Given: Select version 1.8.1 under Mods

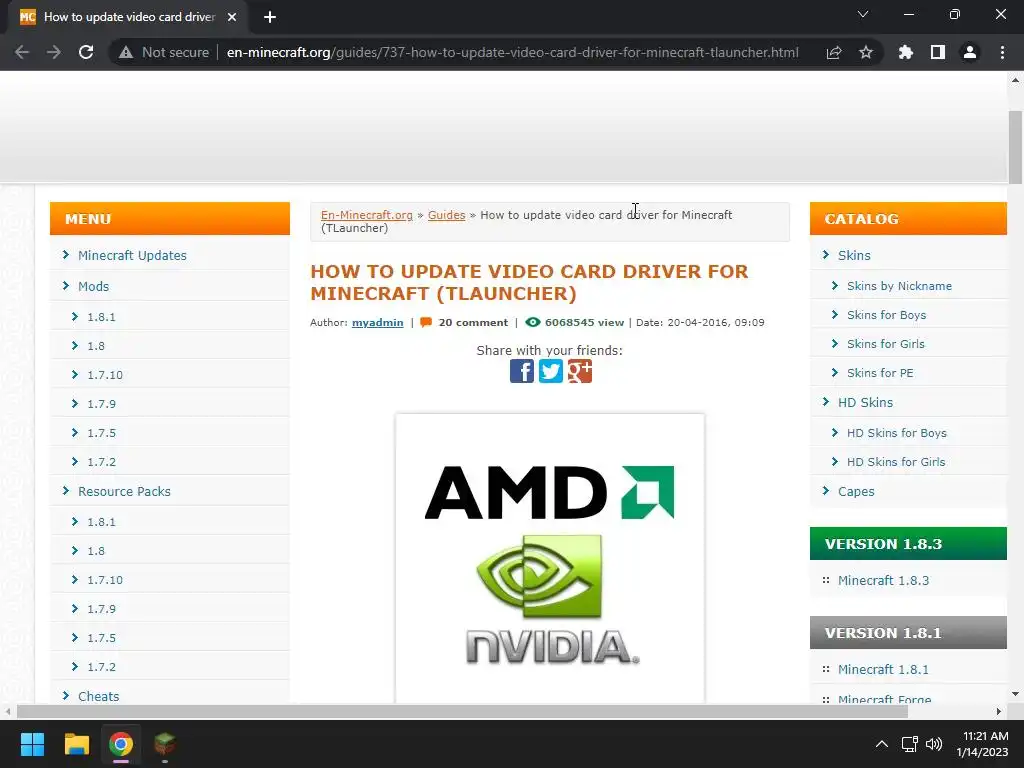Looking at the screenshot, I should click(x=101, y=317).
